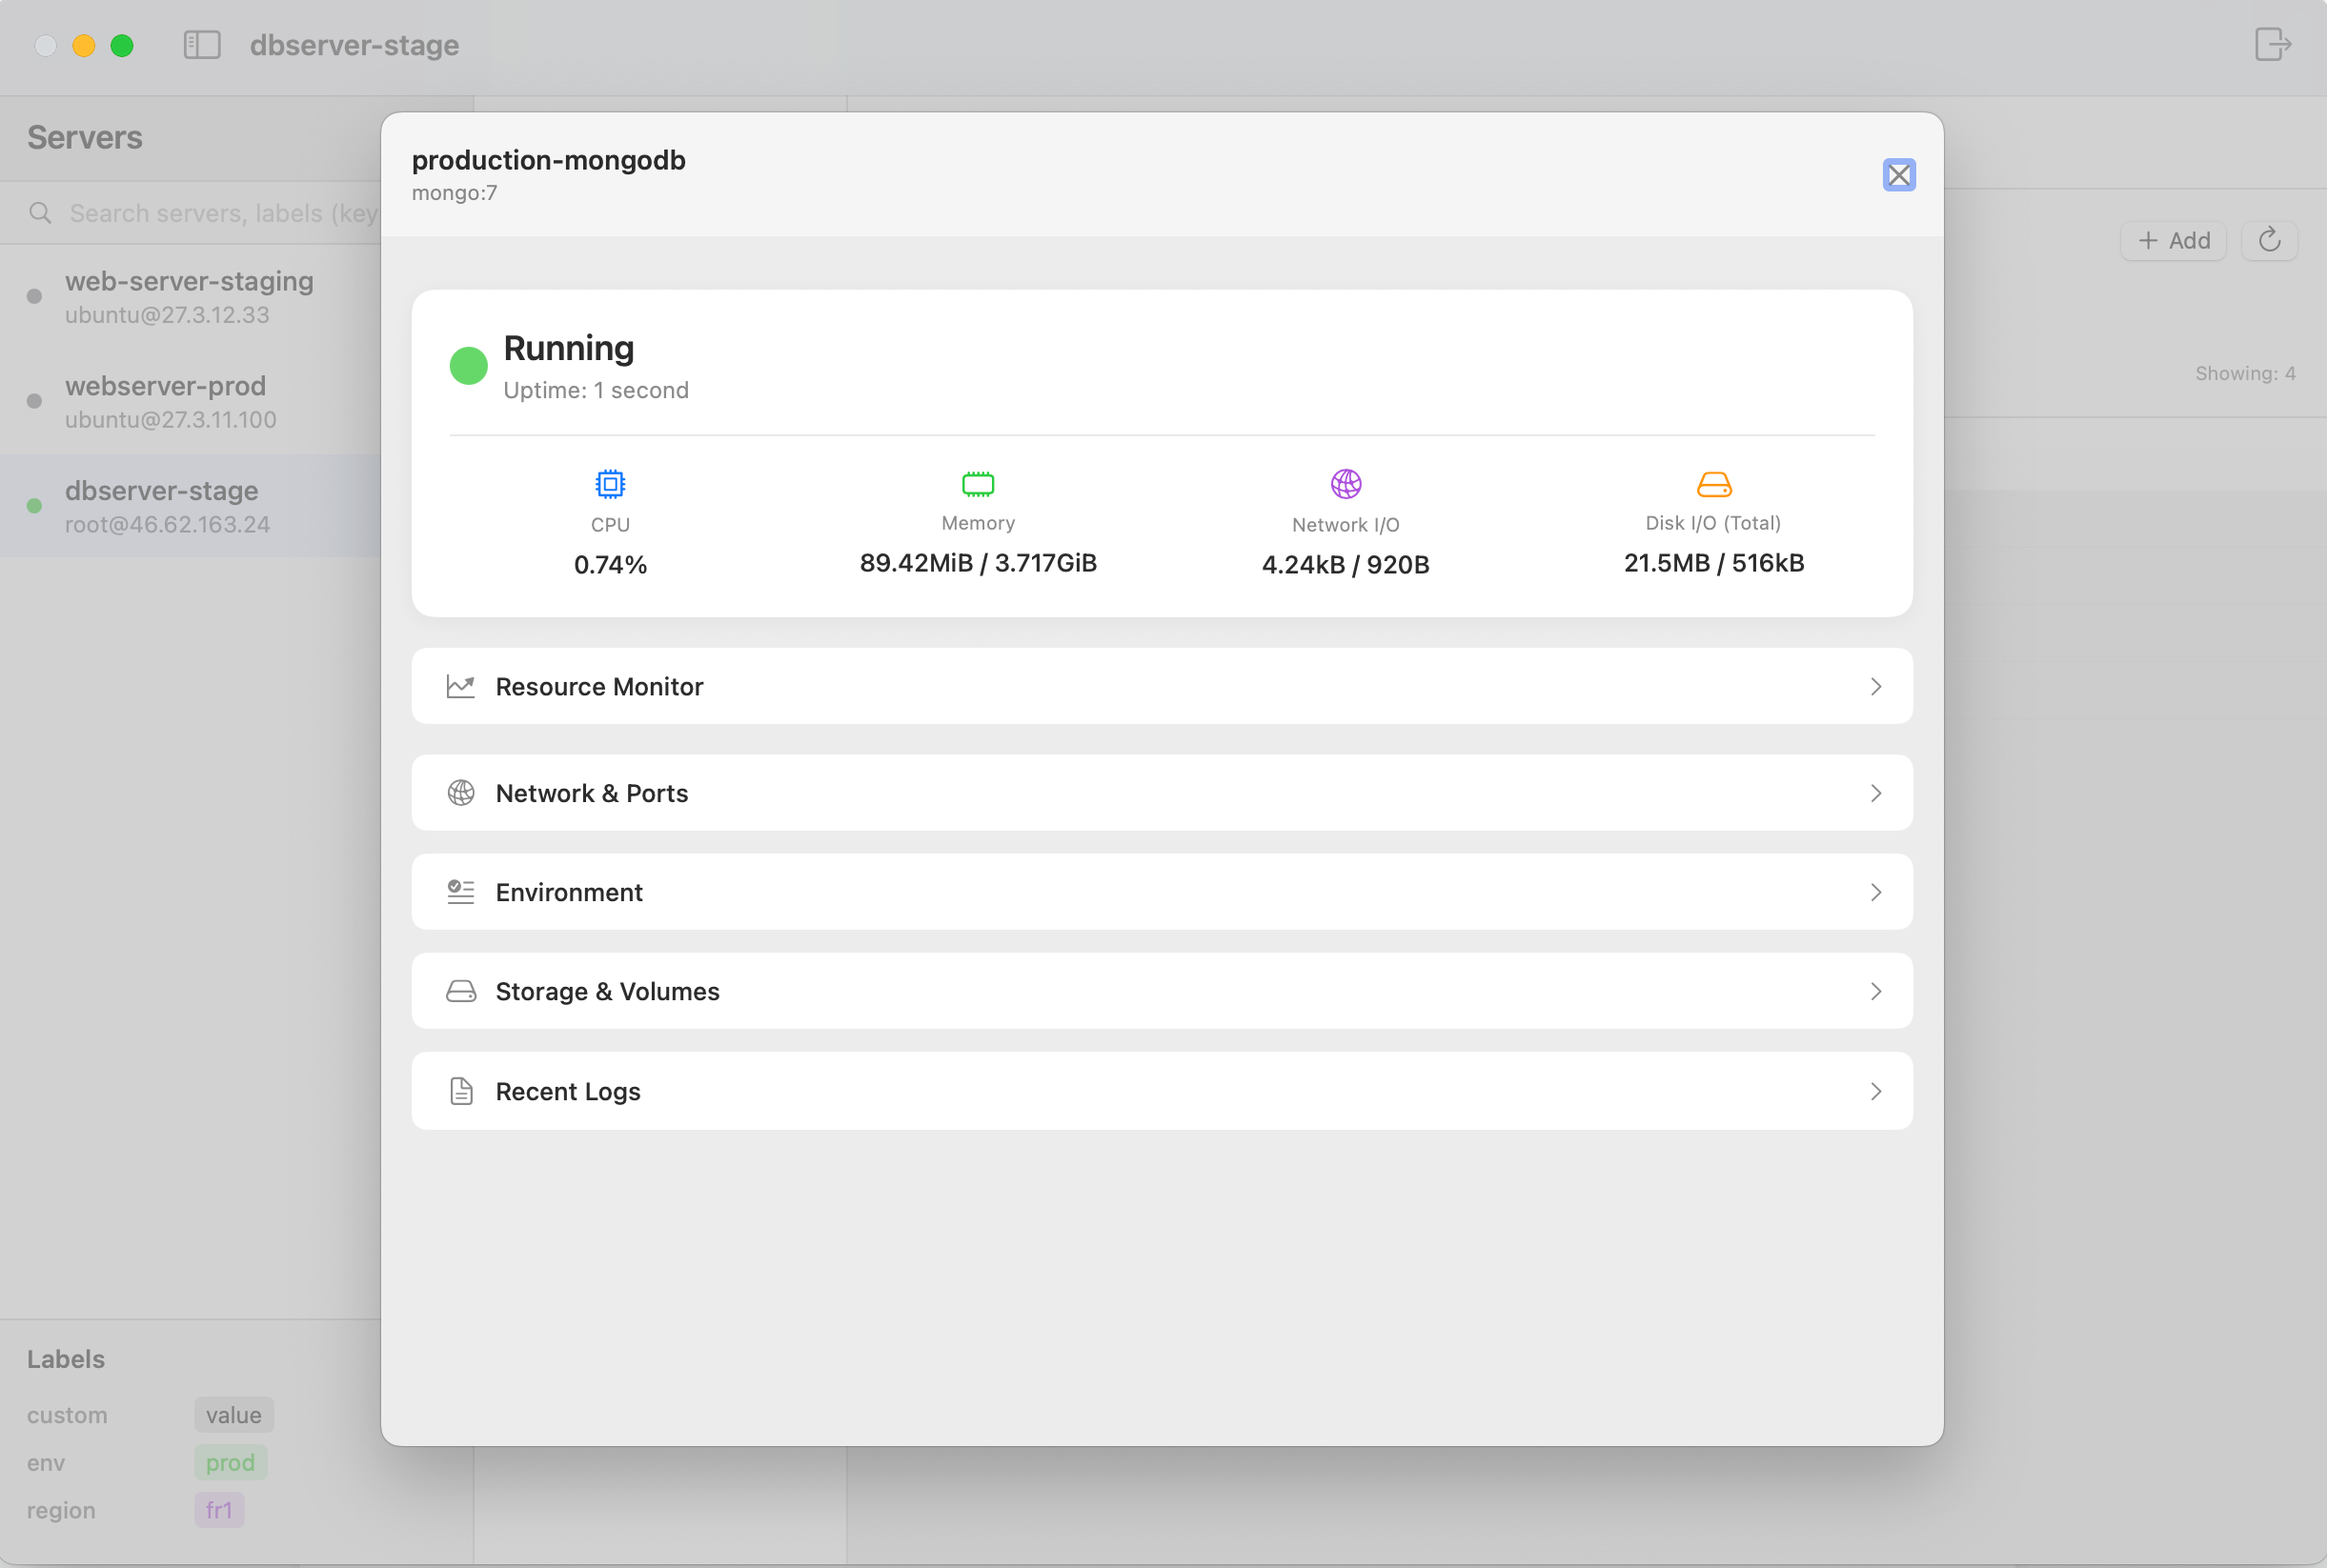Viewport: 2327px width, 1568px height.
Task: Click the refresh icon beside Add
Action: click(x=2269, y=240)
